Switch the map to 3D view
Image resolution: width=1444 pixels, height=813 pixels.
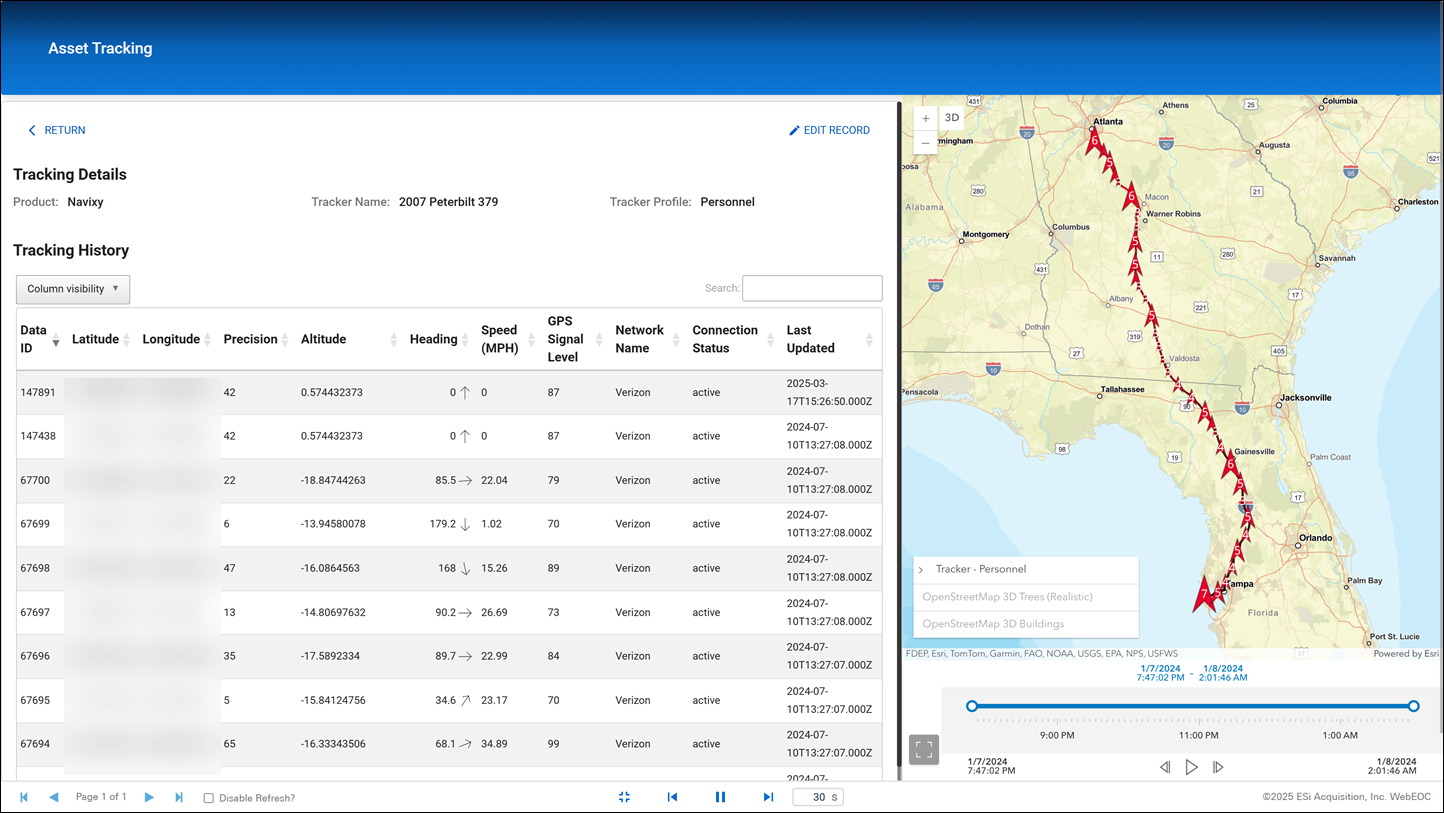click(x=951, y=117)
